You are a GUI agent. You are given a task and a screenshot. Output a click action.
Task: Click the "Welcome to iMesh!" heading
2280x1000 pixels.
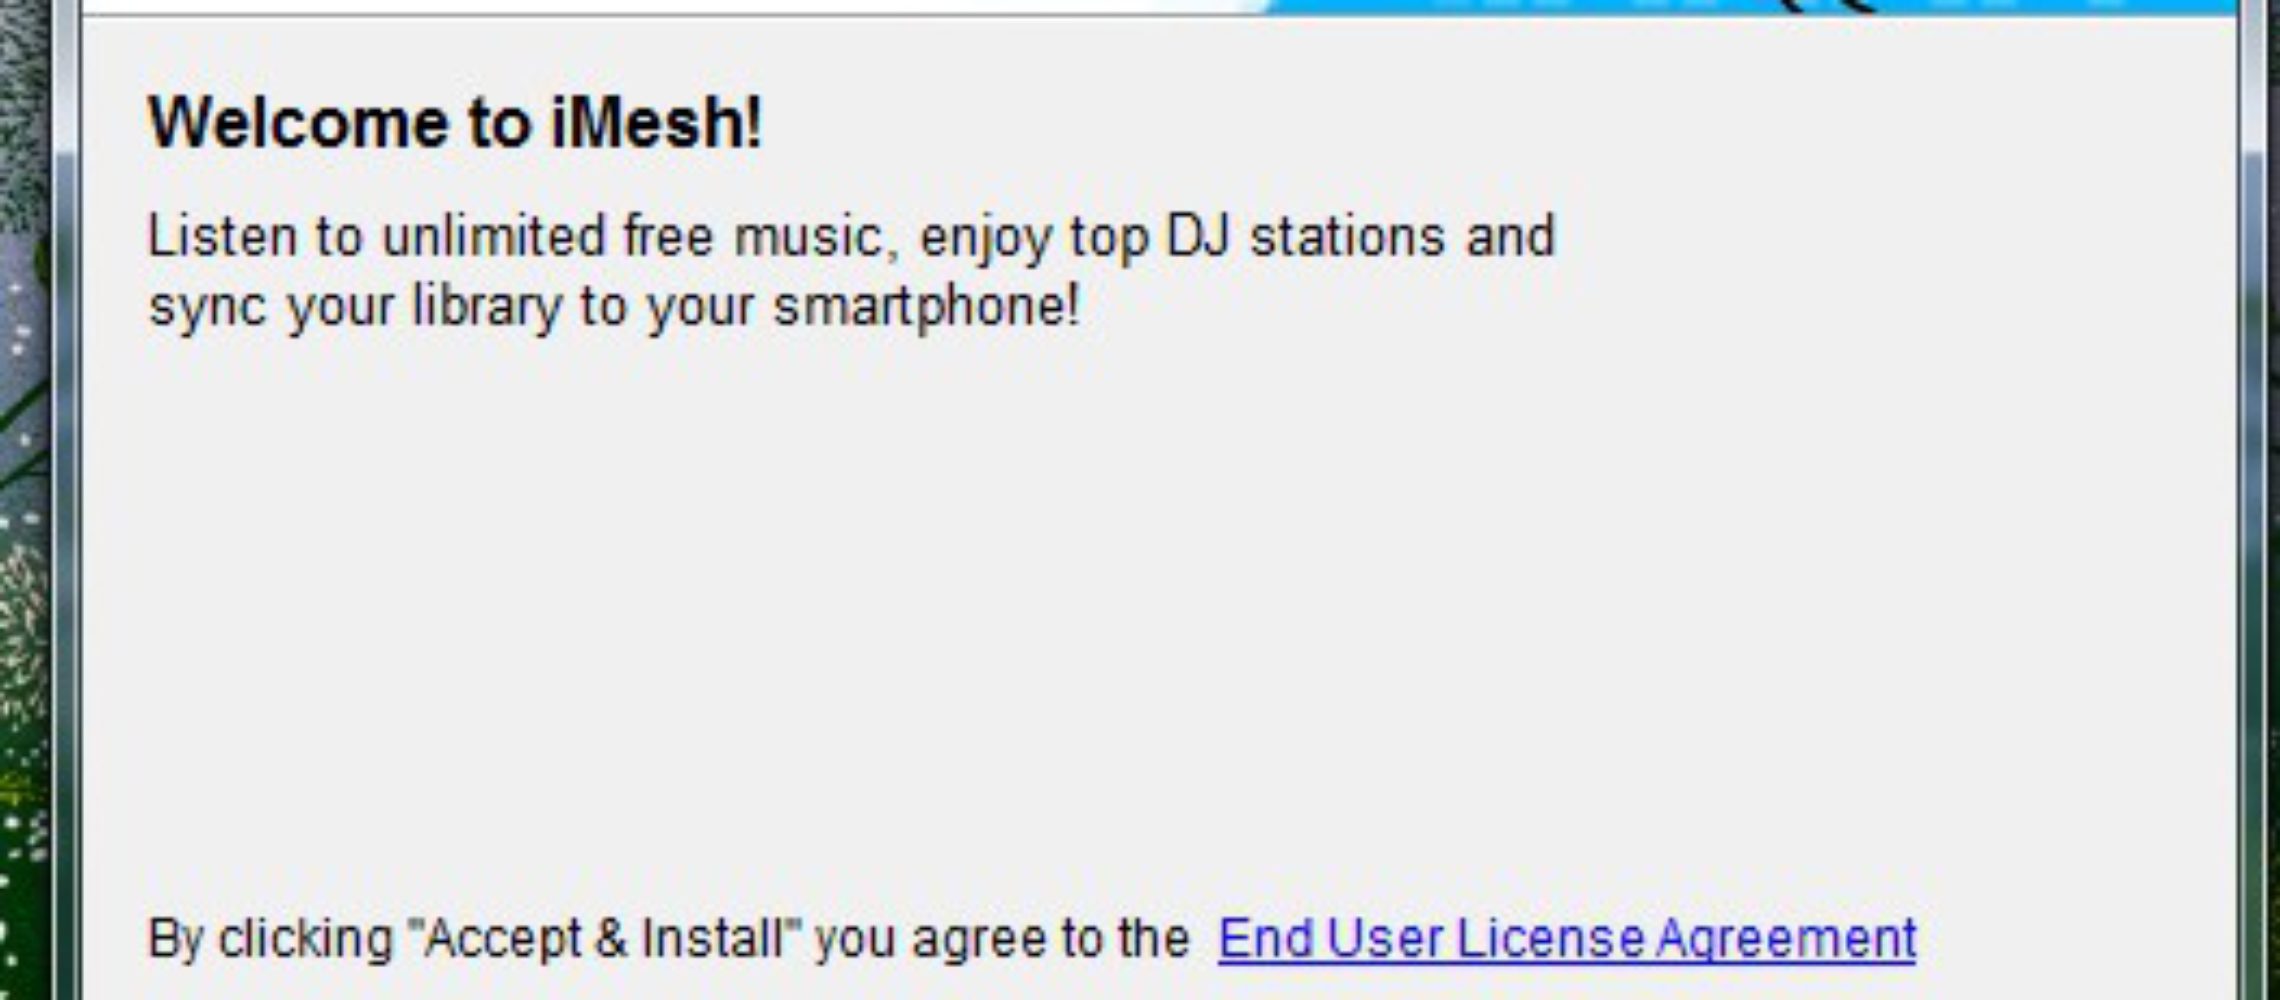[456, 122]
